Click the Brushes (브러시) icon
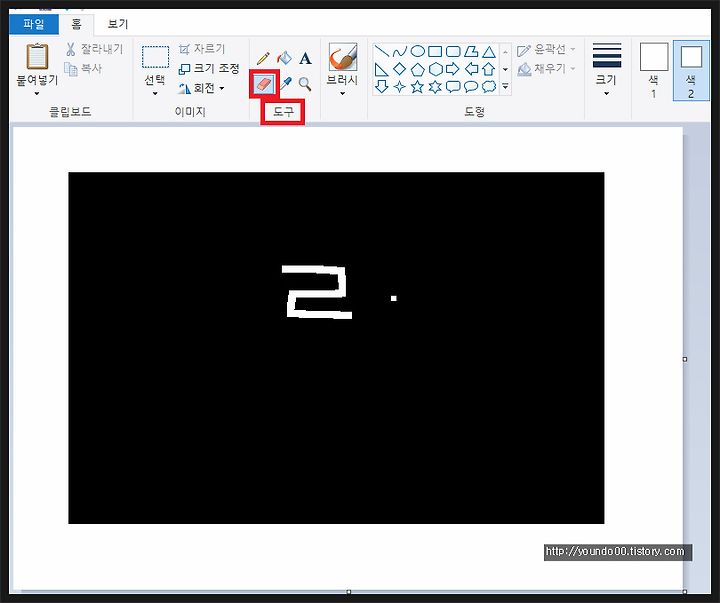Viewport: 720px width, 603px height. 343,56
